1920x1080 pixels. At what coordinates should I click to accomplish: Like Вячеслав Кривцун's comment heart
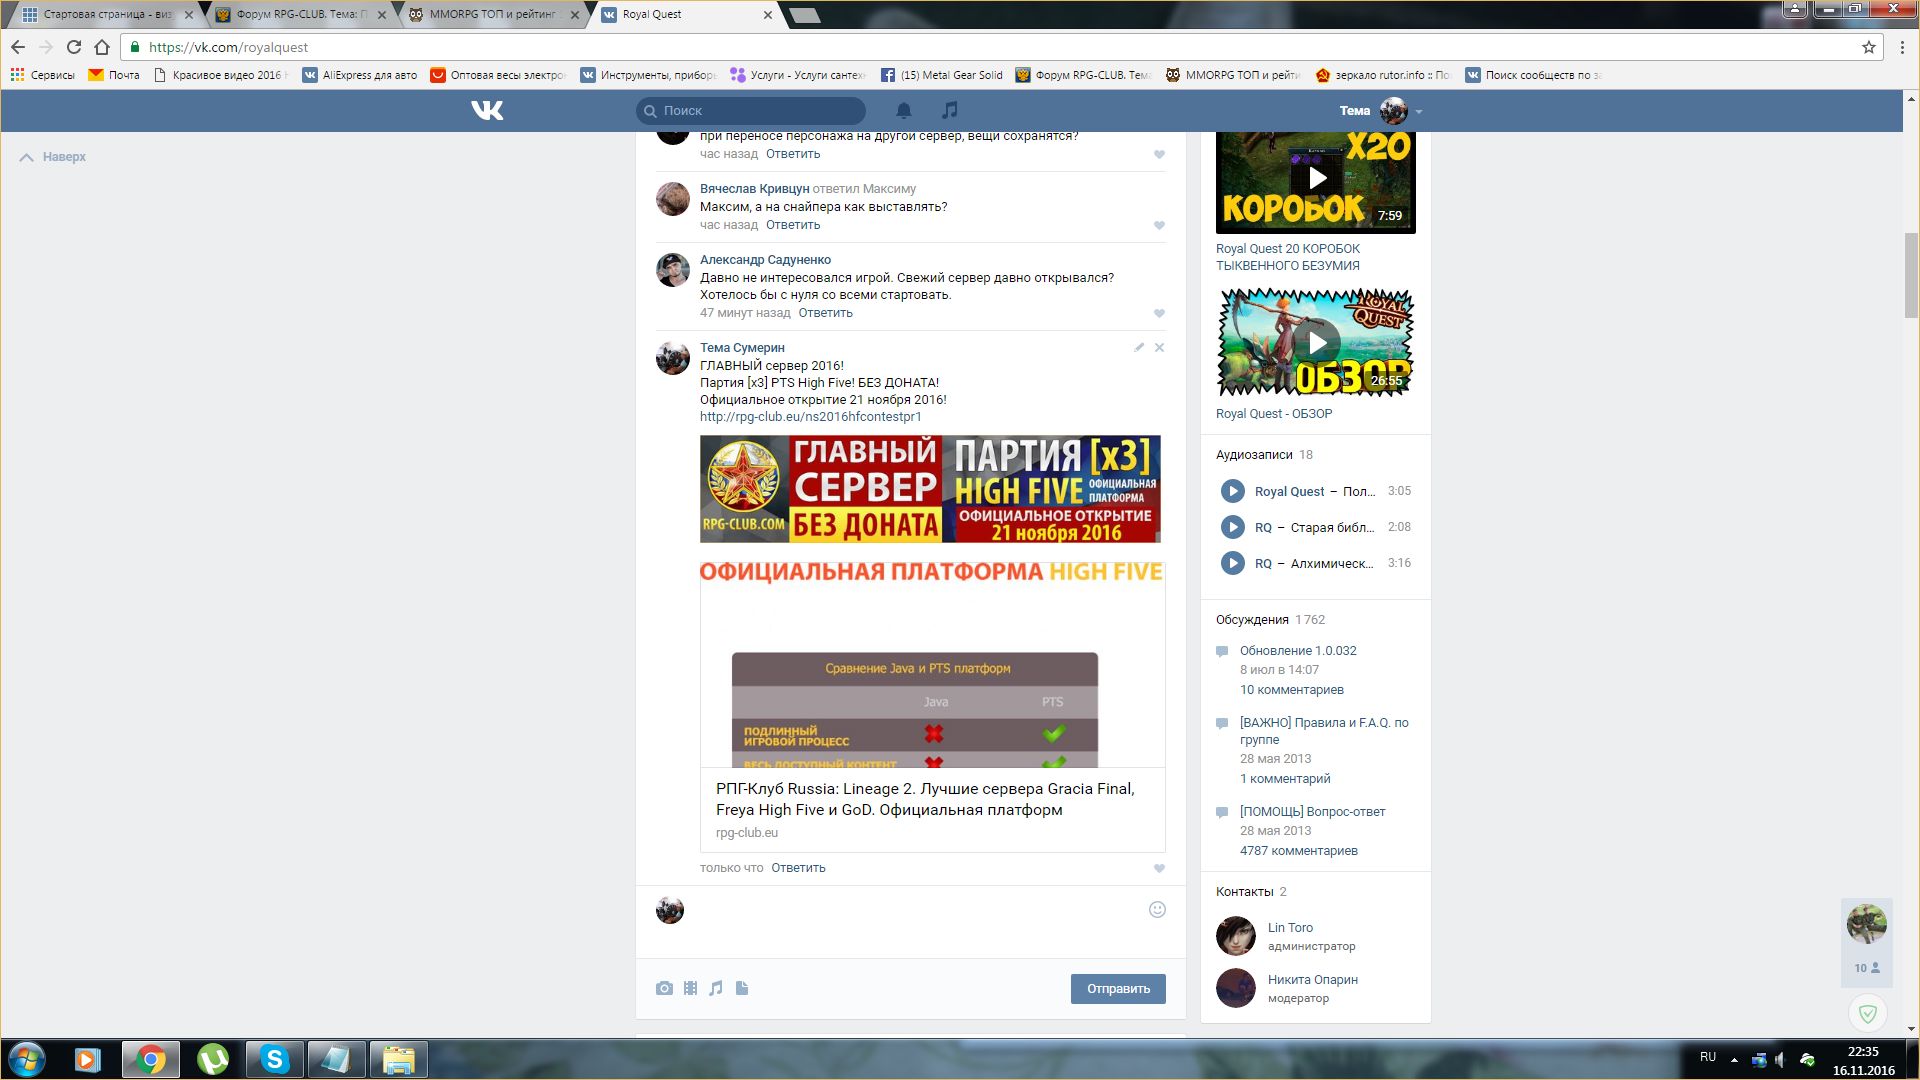point(1159,225)
